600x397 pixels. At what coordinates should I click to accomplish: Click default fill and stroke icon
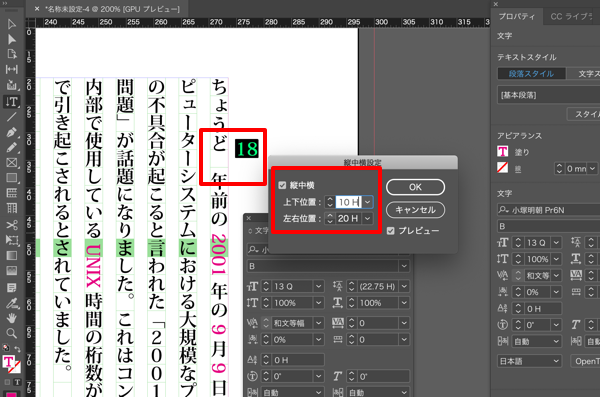[6, 348]
